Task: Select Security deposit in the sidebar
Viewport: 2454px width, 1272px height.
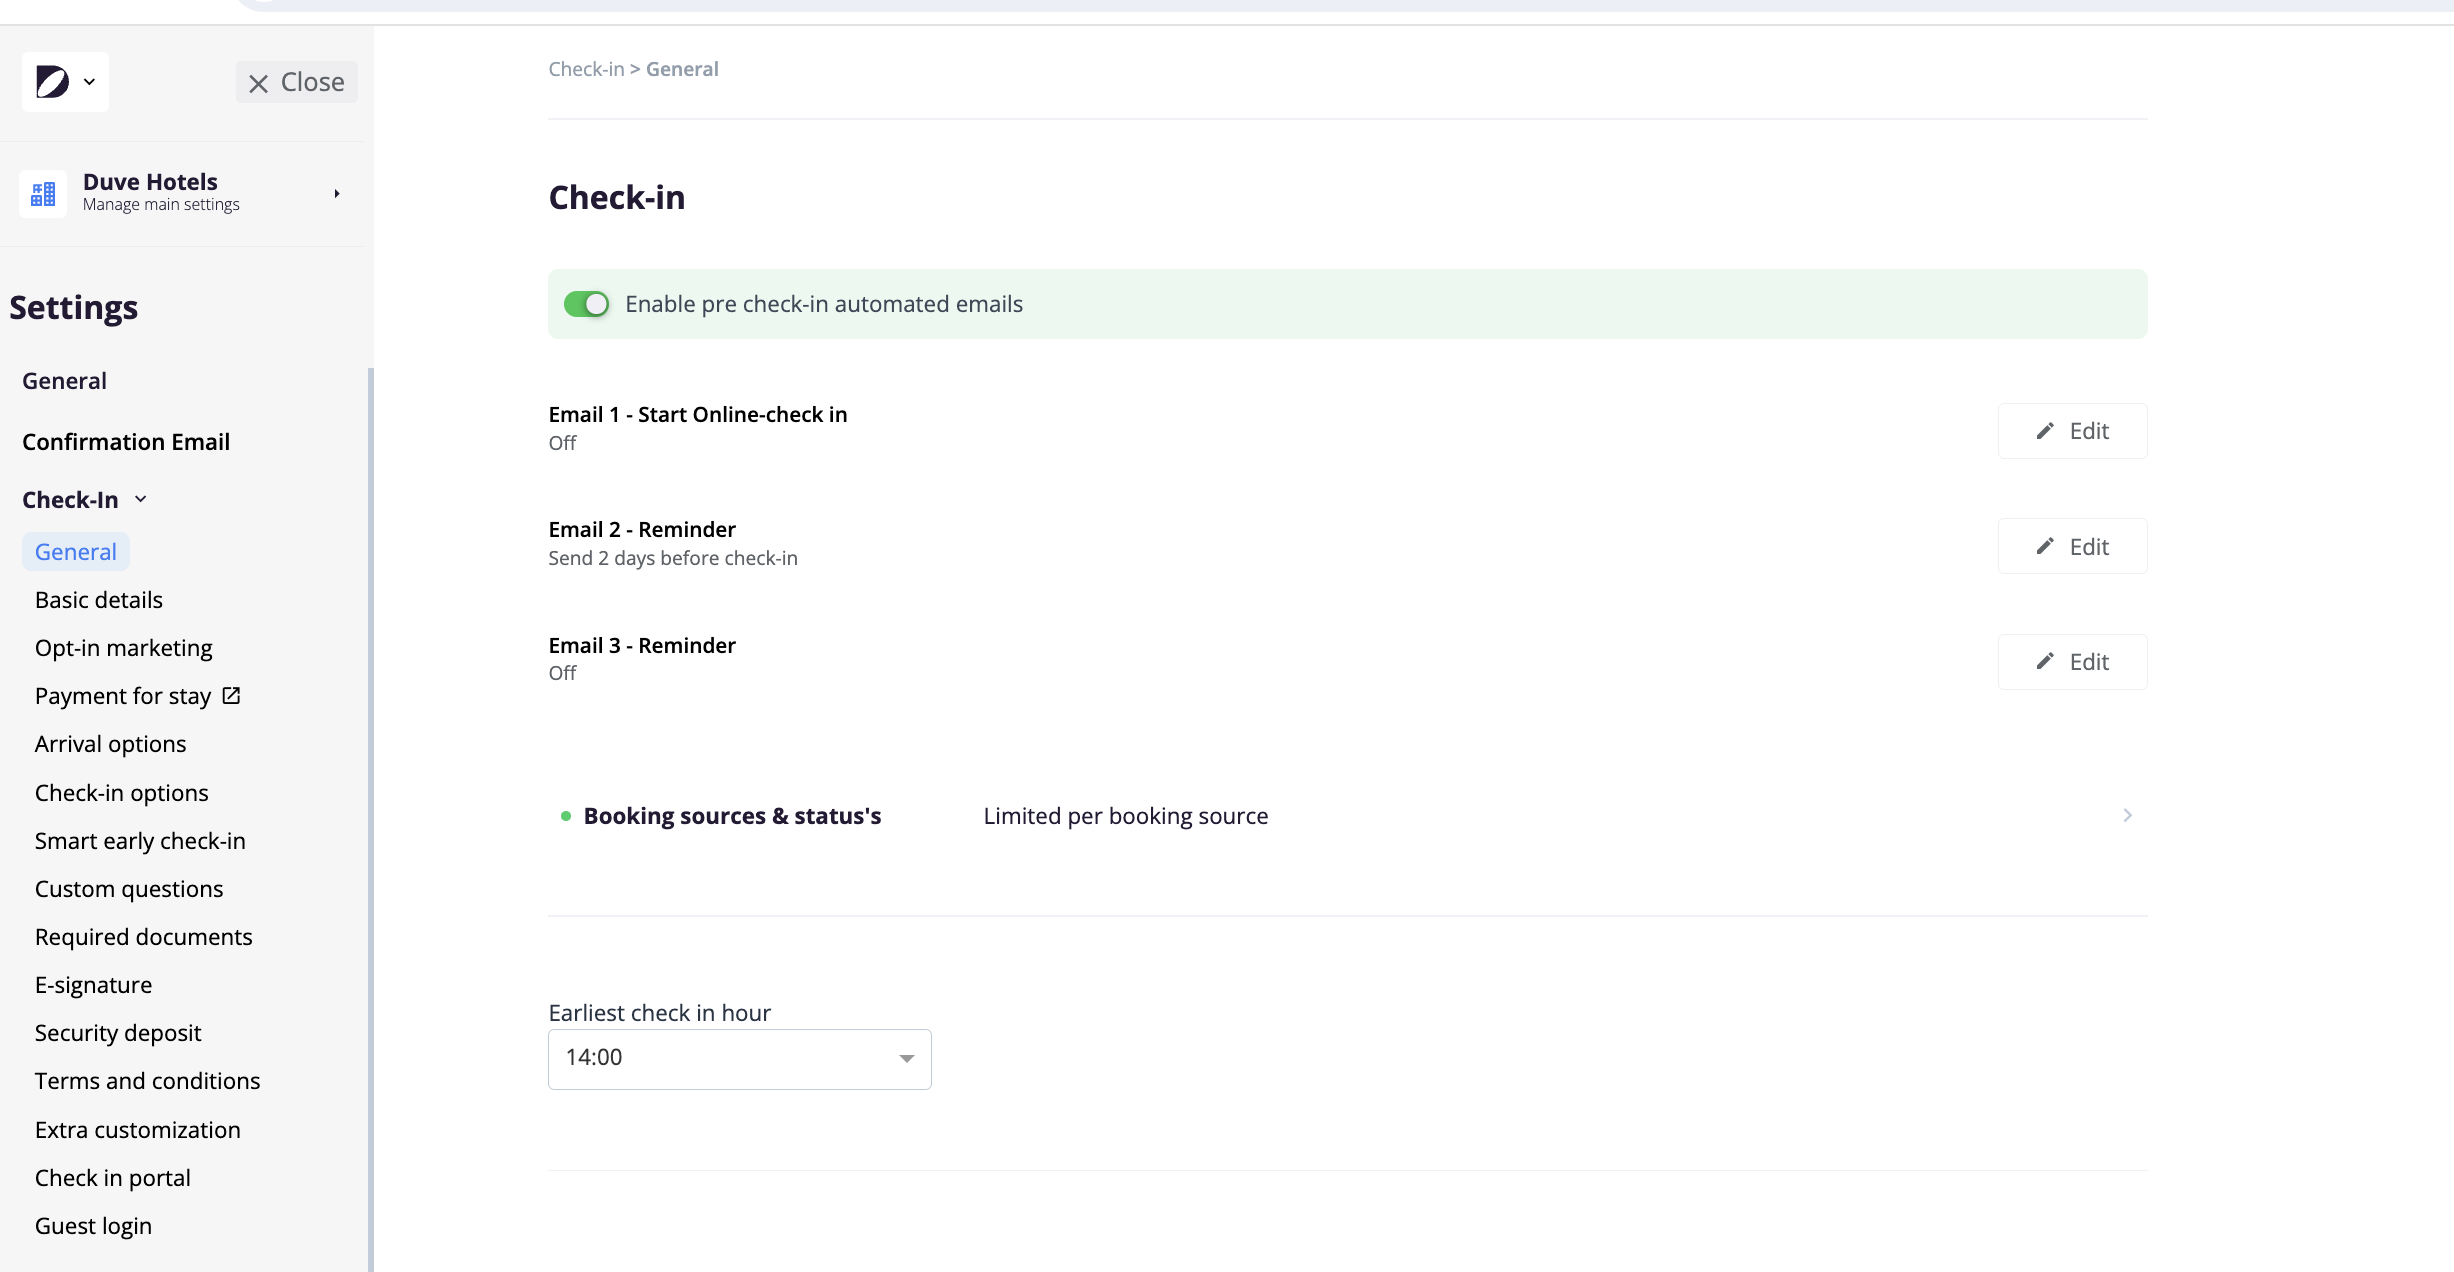Action: pyautogui.click(x=118, y=1032)
